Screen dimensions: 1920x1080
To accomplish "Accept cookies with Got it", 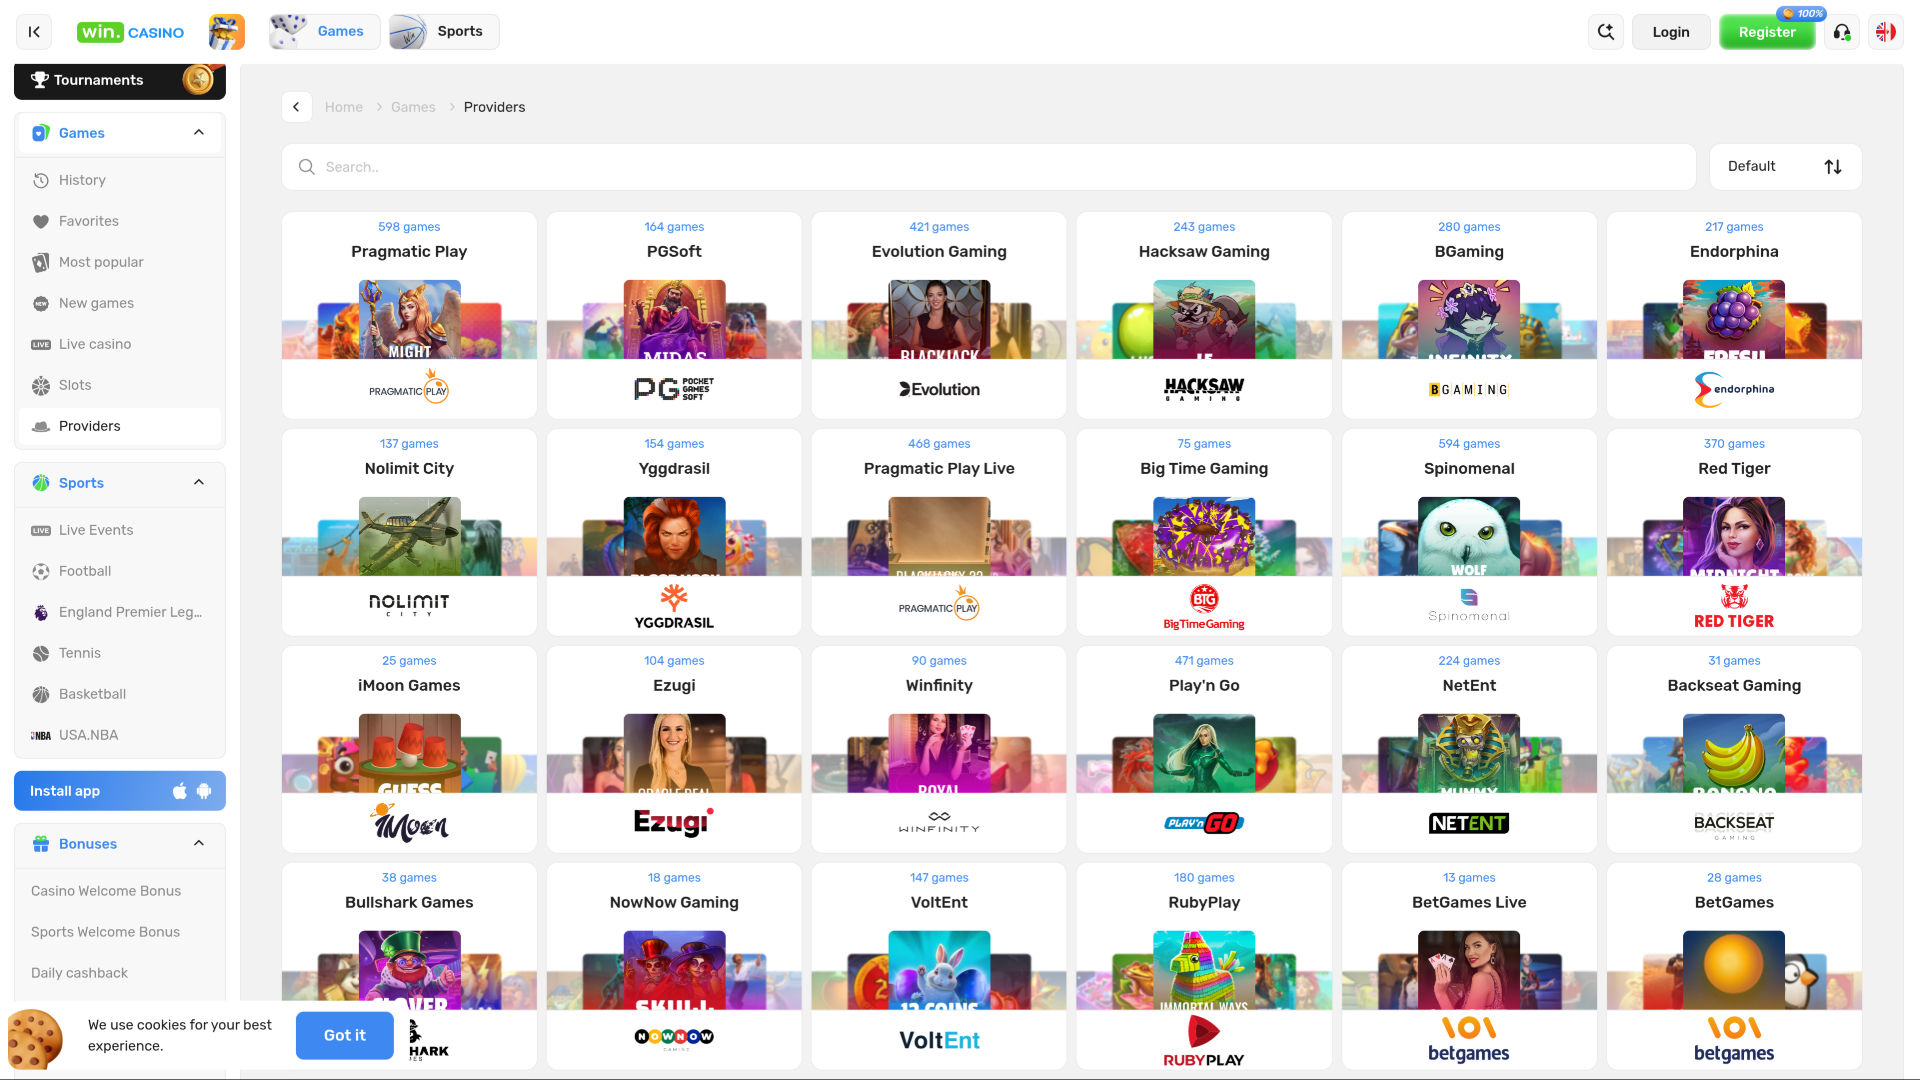I will point(344,1035).
